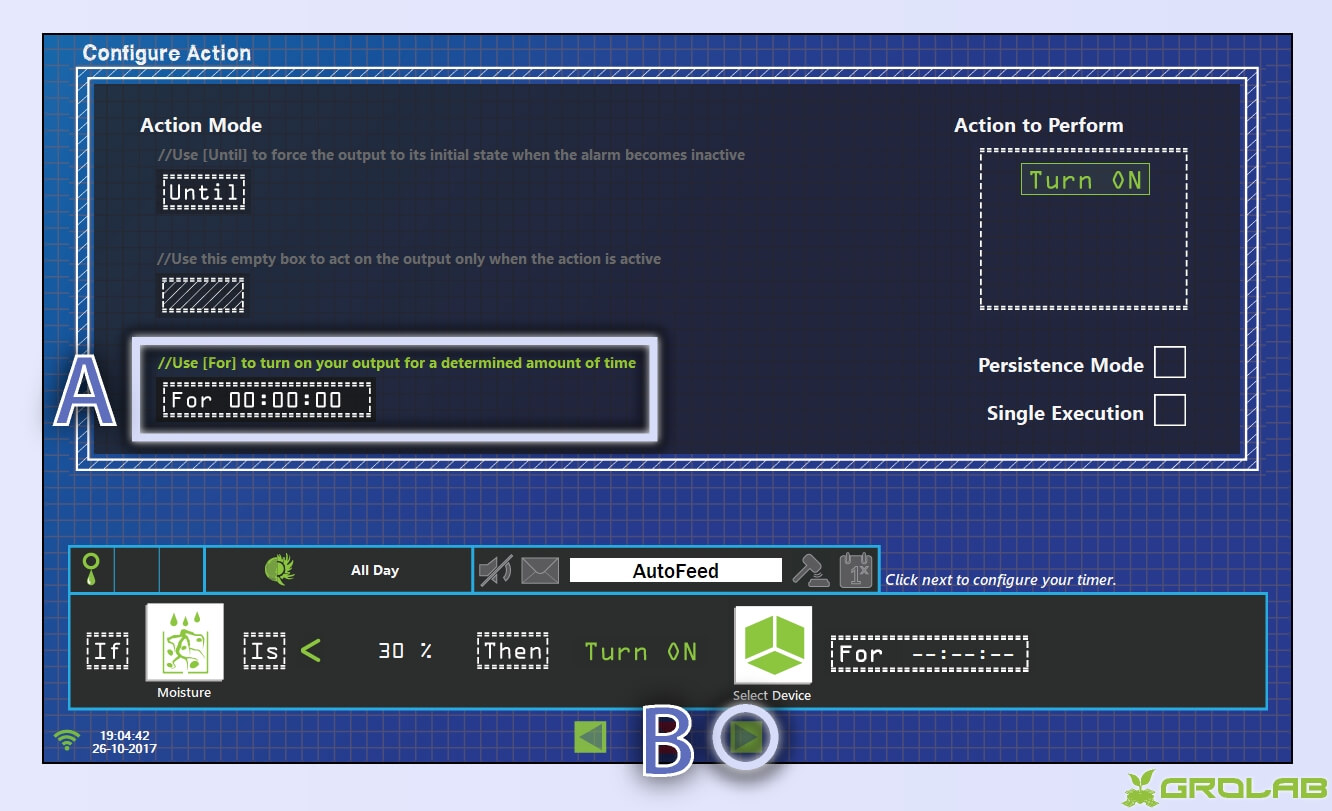Image resolution: width=1332 pixels, height=811 pixels.
Task: Select the empty hatched action mode box
Action: click(203, 295)
